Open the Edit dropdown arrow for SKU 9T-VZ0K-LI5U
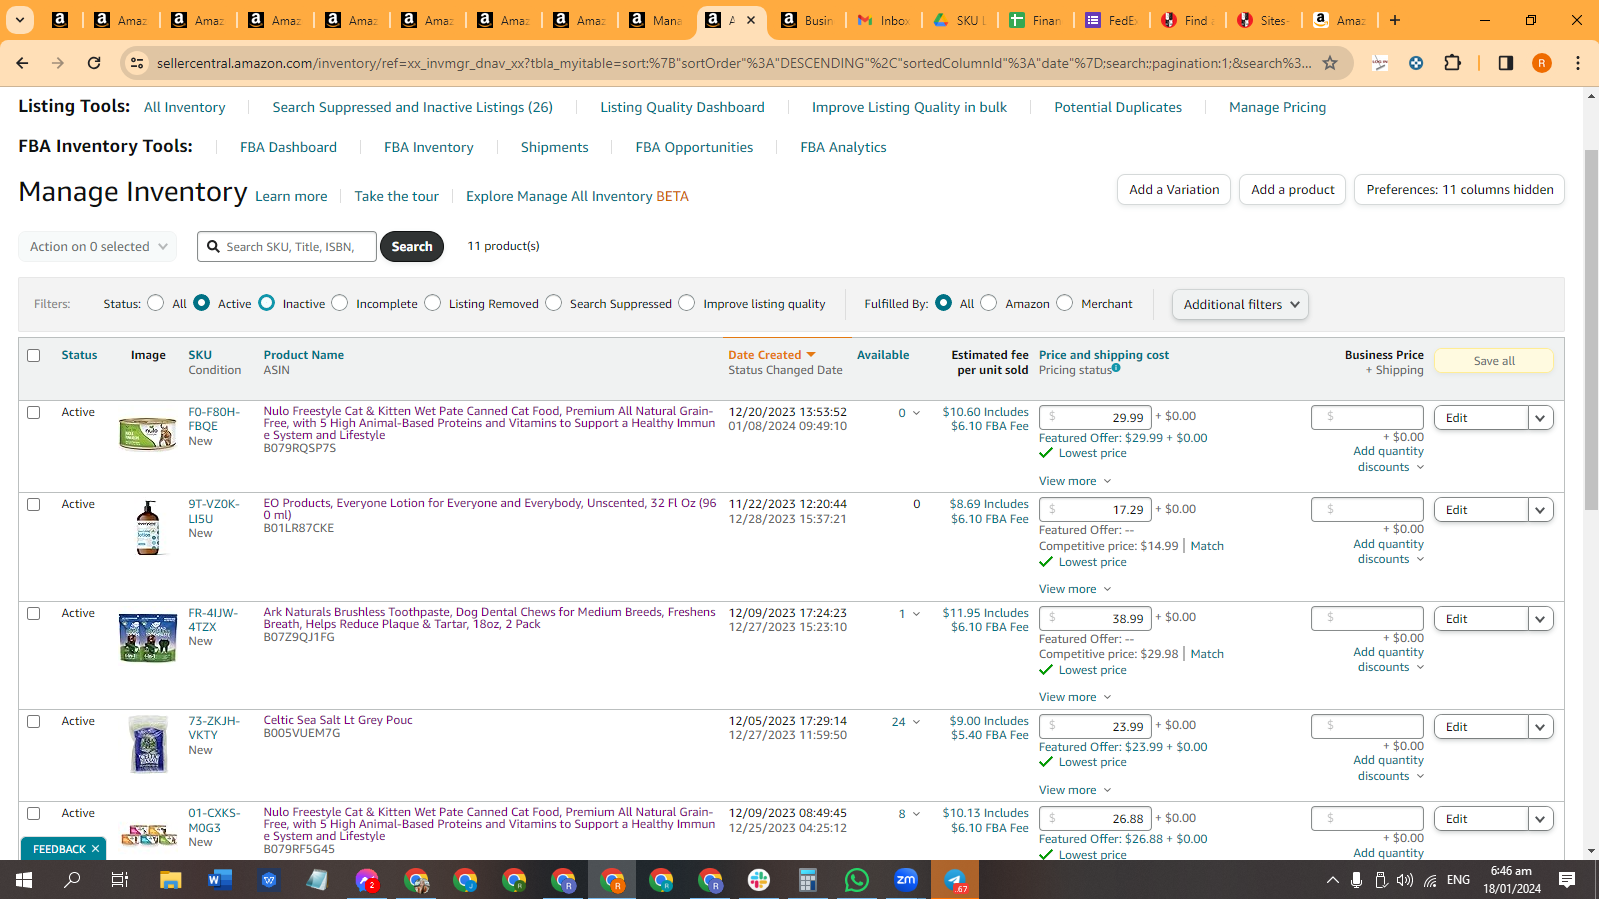 [1540, 510]
